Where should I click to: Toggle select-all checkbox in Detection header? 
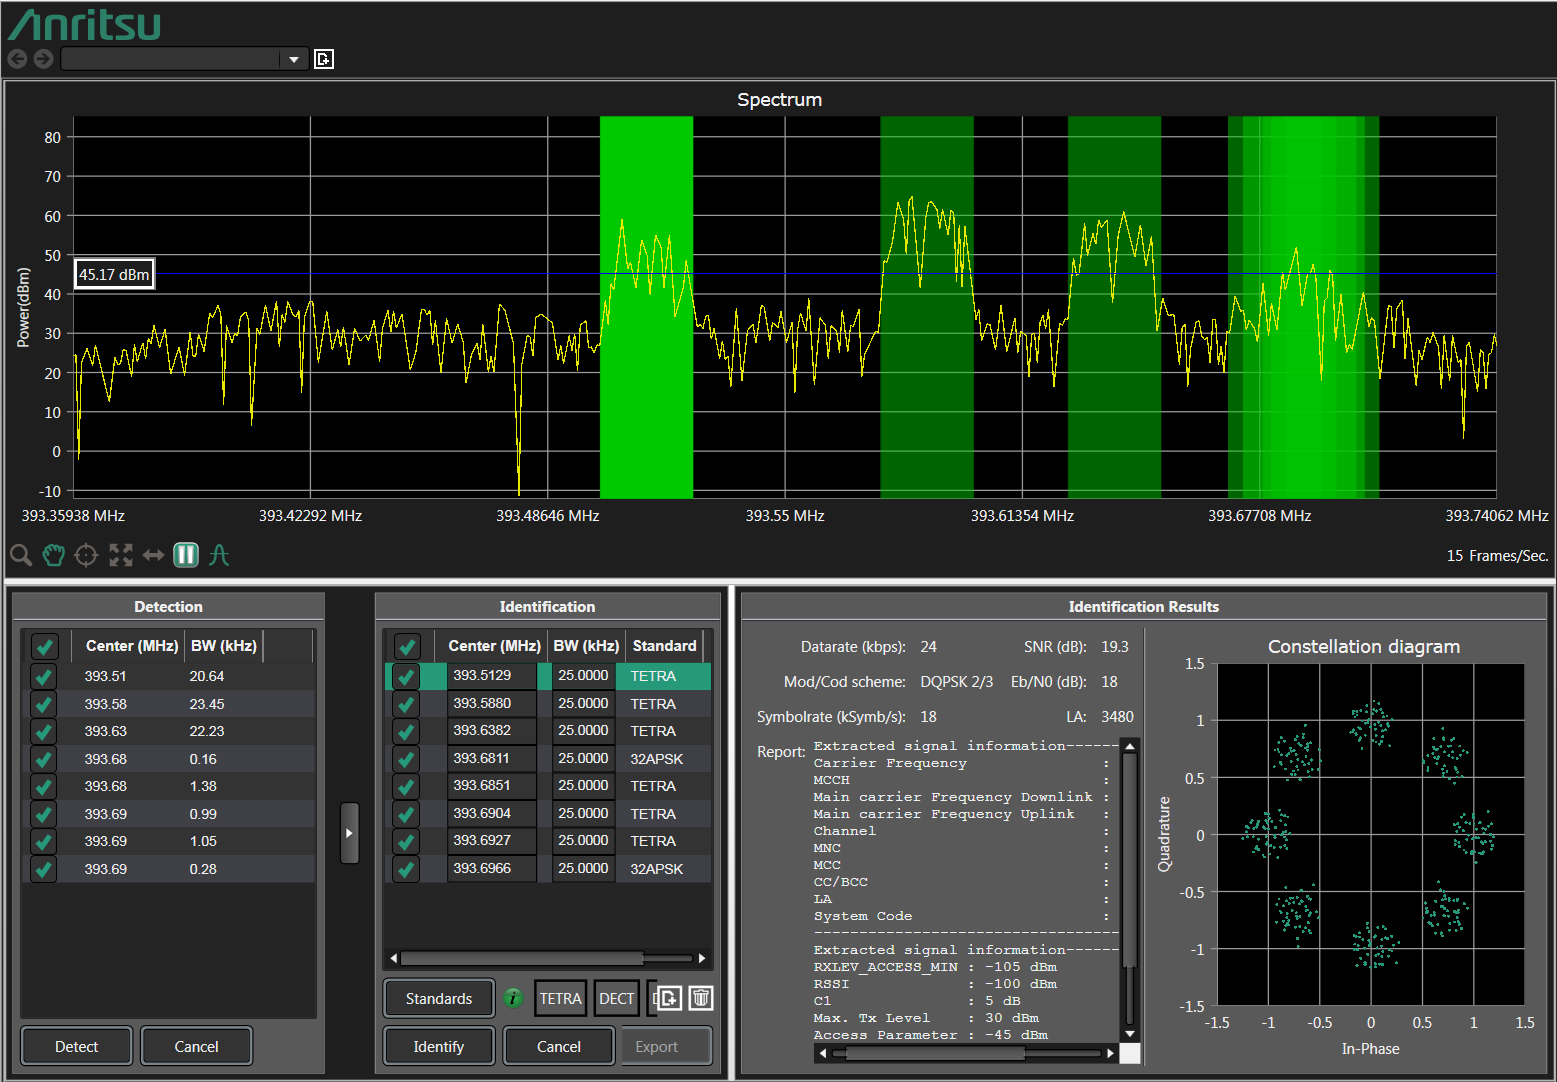[44, 646]
